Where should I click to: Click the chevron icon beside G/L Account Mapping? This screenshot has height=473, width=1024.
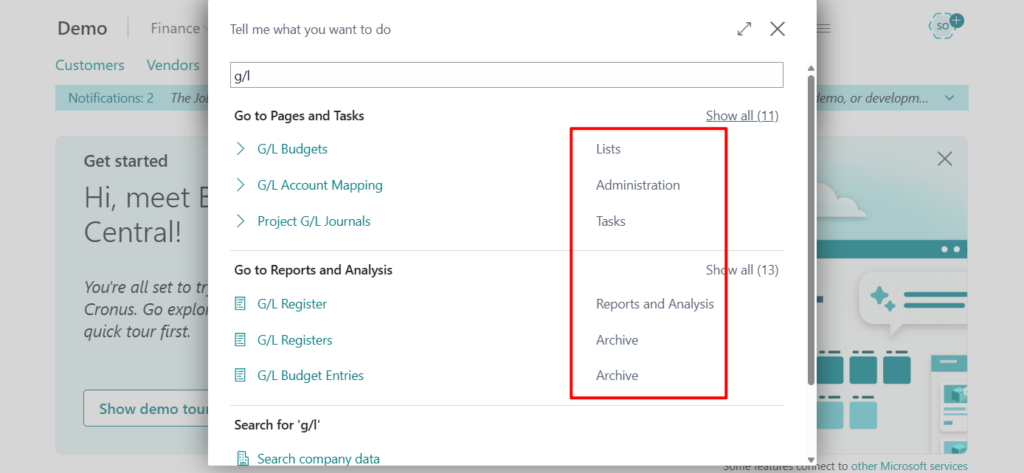[x=240, y=185]
